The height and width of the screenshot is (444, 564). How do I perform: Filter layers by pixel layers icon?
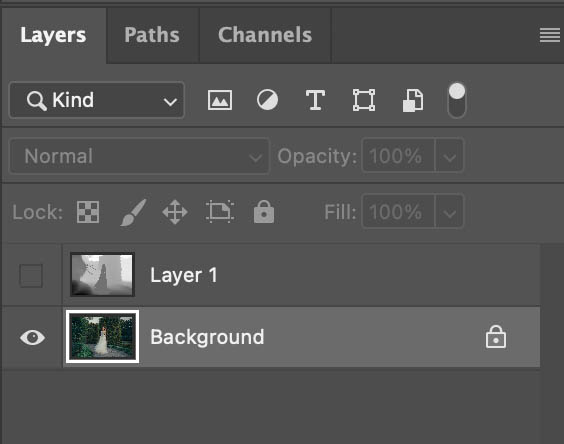coord(220,100)
